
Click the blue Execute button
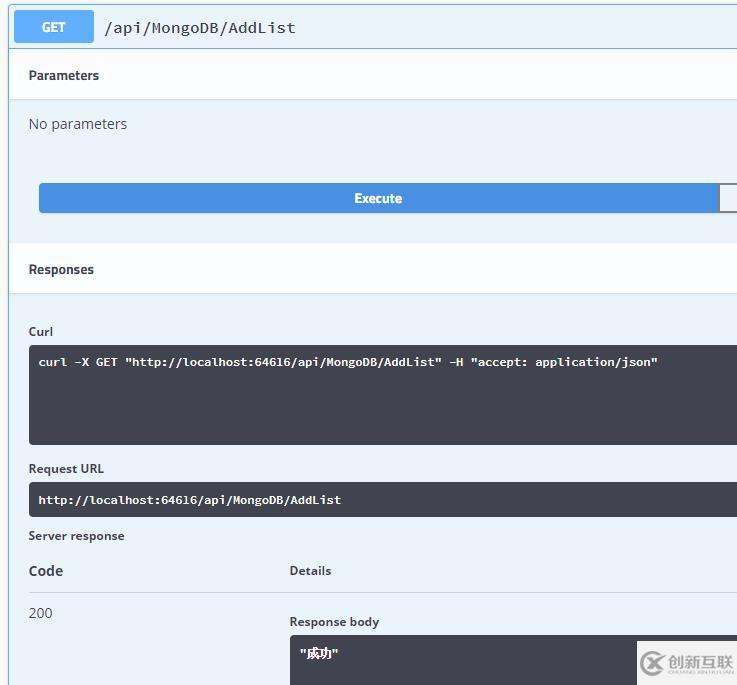378,198
